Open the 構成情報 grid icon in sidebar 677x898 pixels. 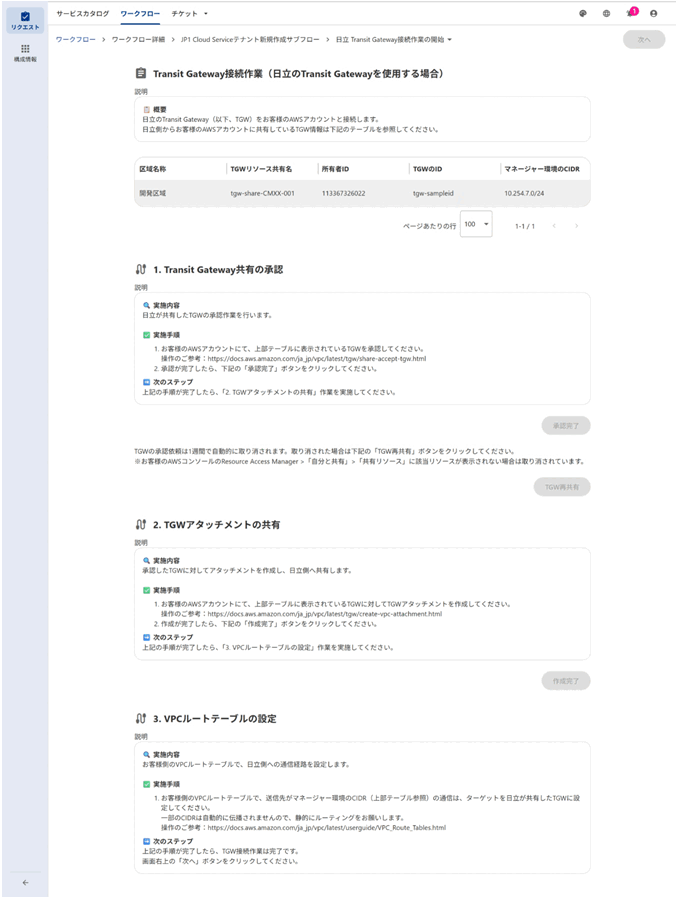[25, 53]
